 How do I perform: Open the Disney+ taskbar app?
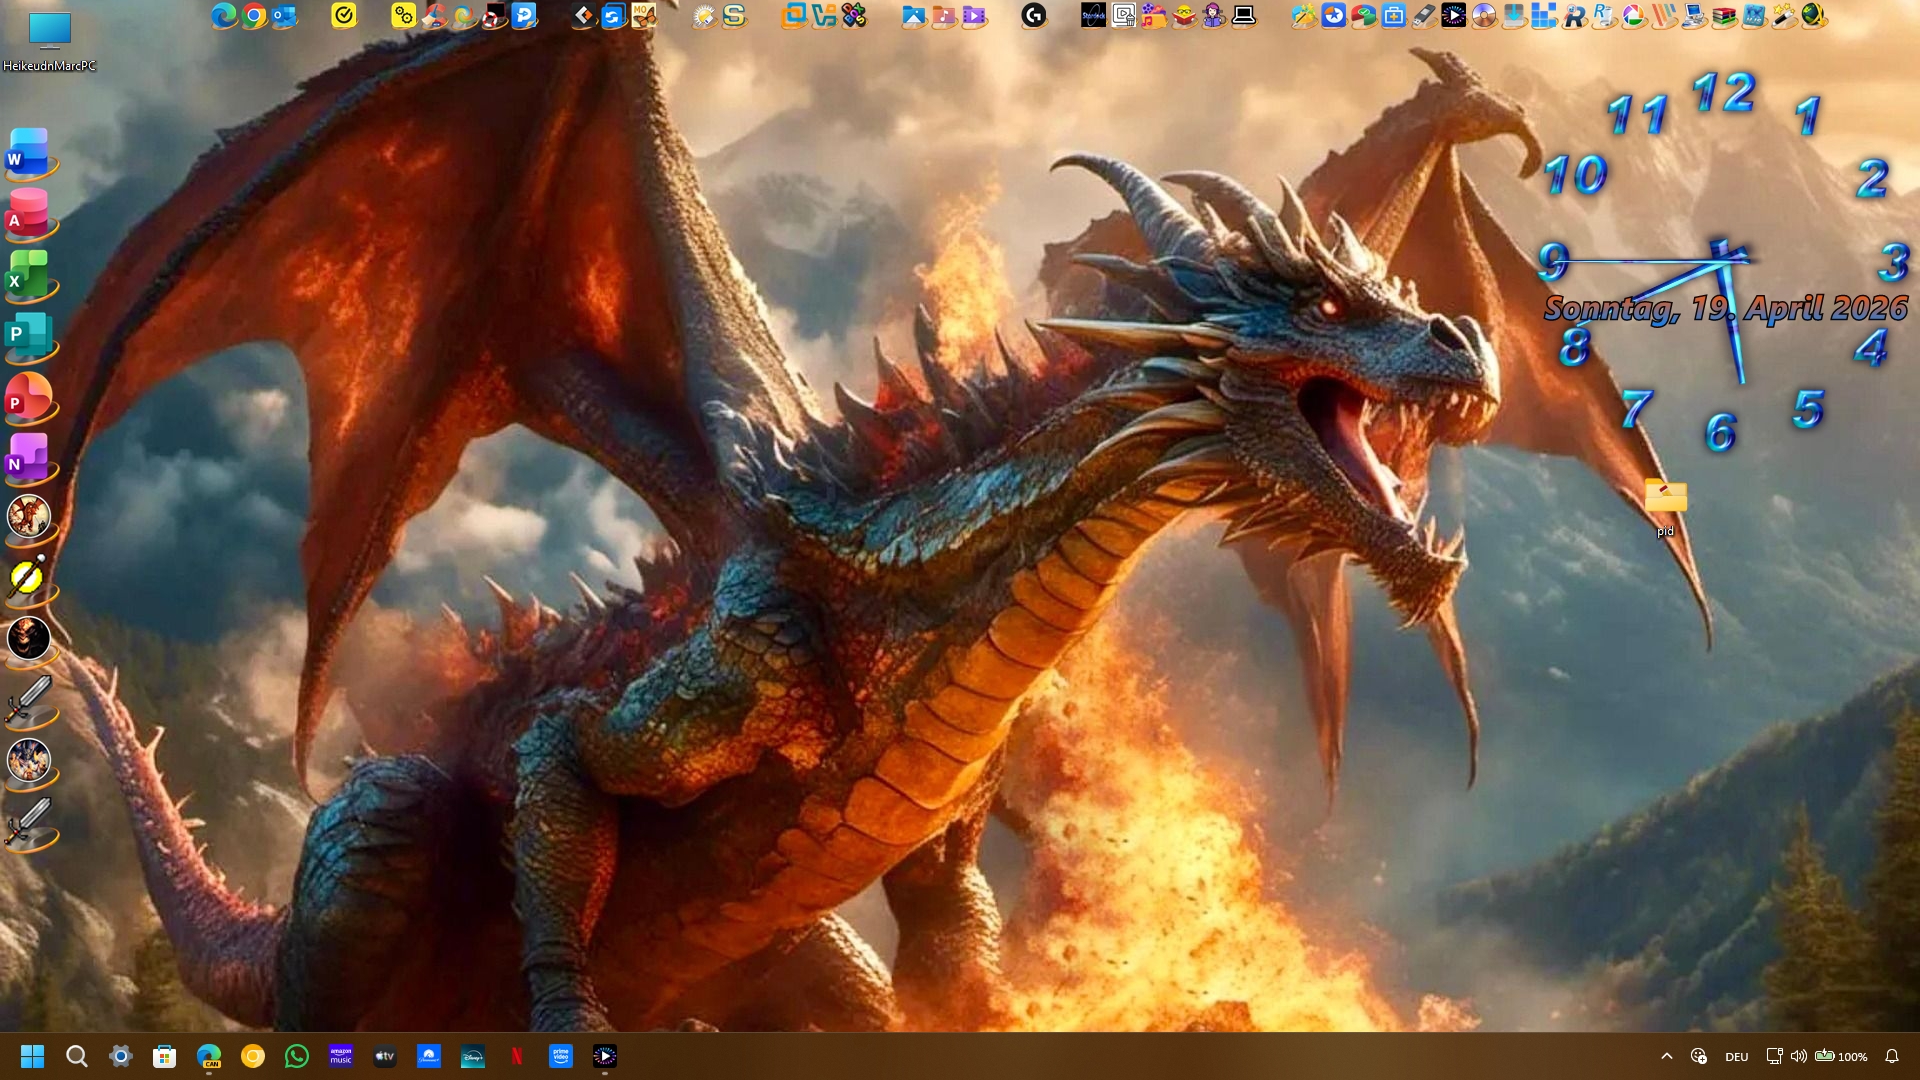473,1056
